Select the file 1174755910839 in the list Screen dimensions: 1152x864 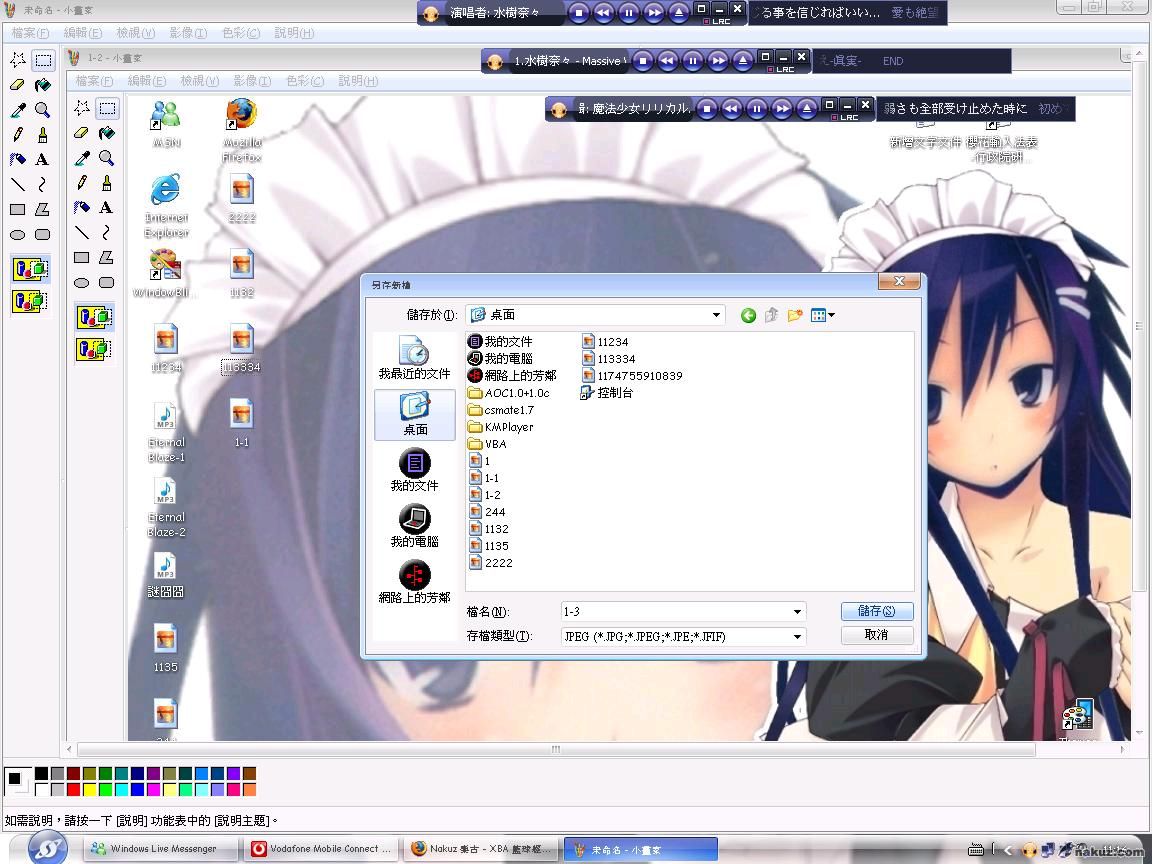(633, 376)
